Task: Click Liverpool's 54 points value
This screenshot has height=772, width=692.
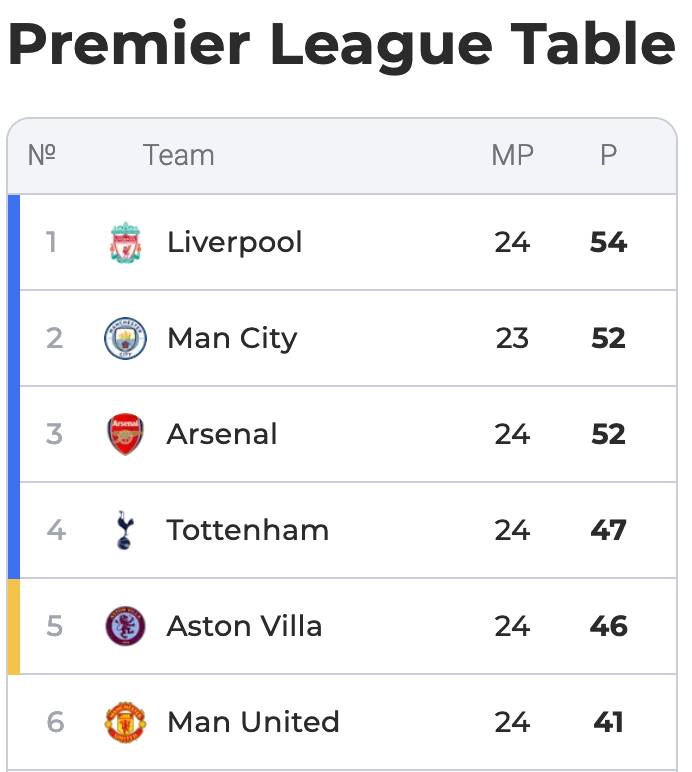Action: 608,242
